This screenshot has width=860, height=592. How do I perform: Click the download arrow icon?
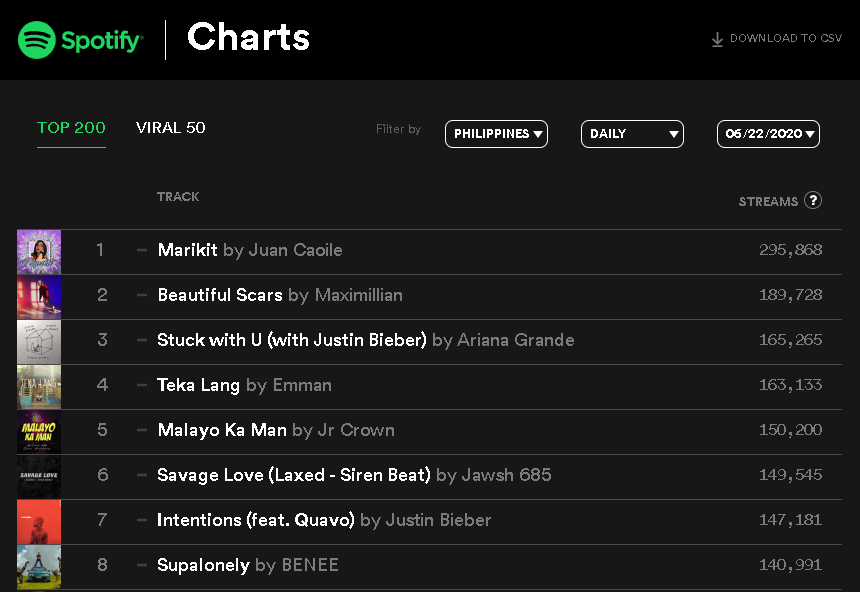click(x=717, y=40)
